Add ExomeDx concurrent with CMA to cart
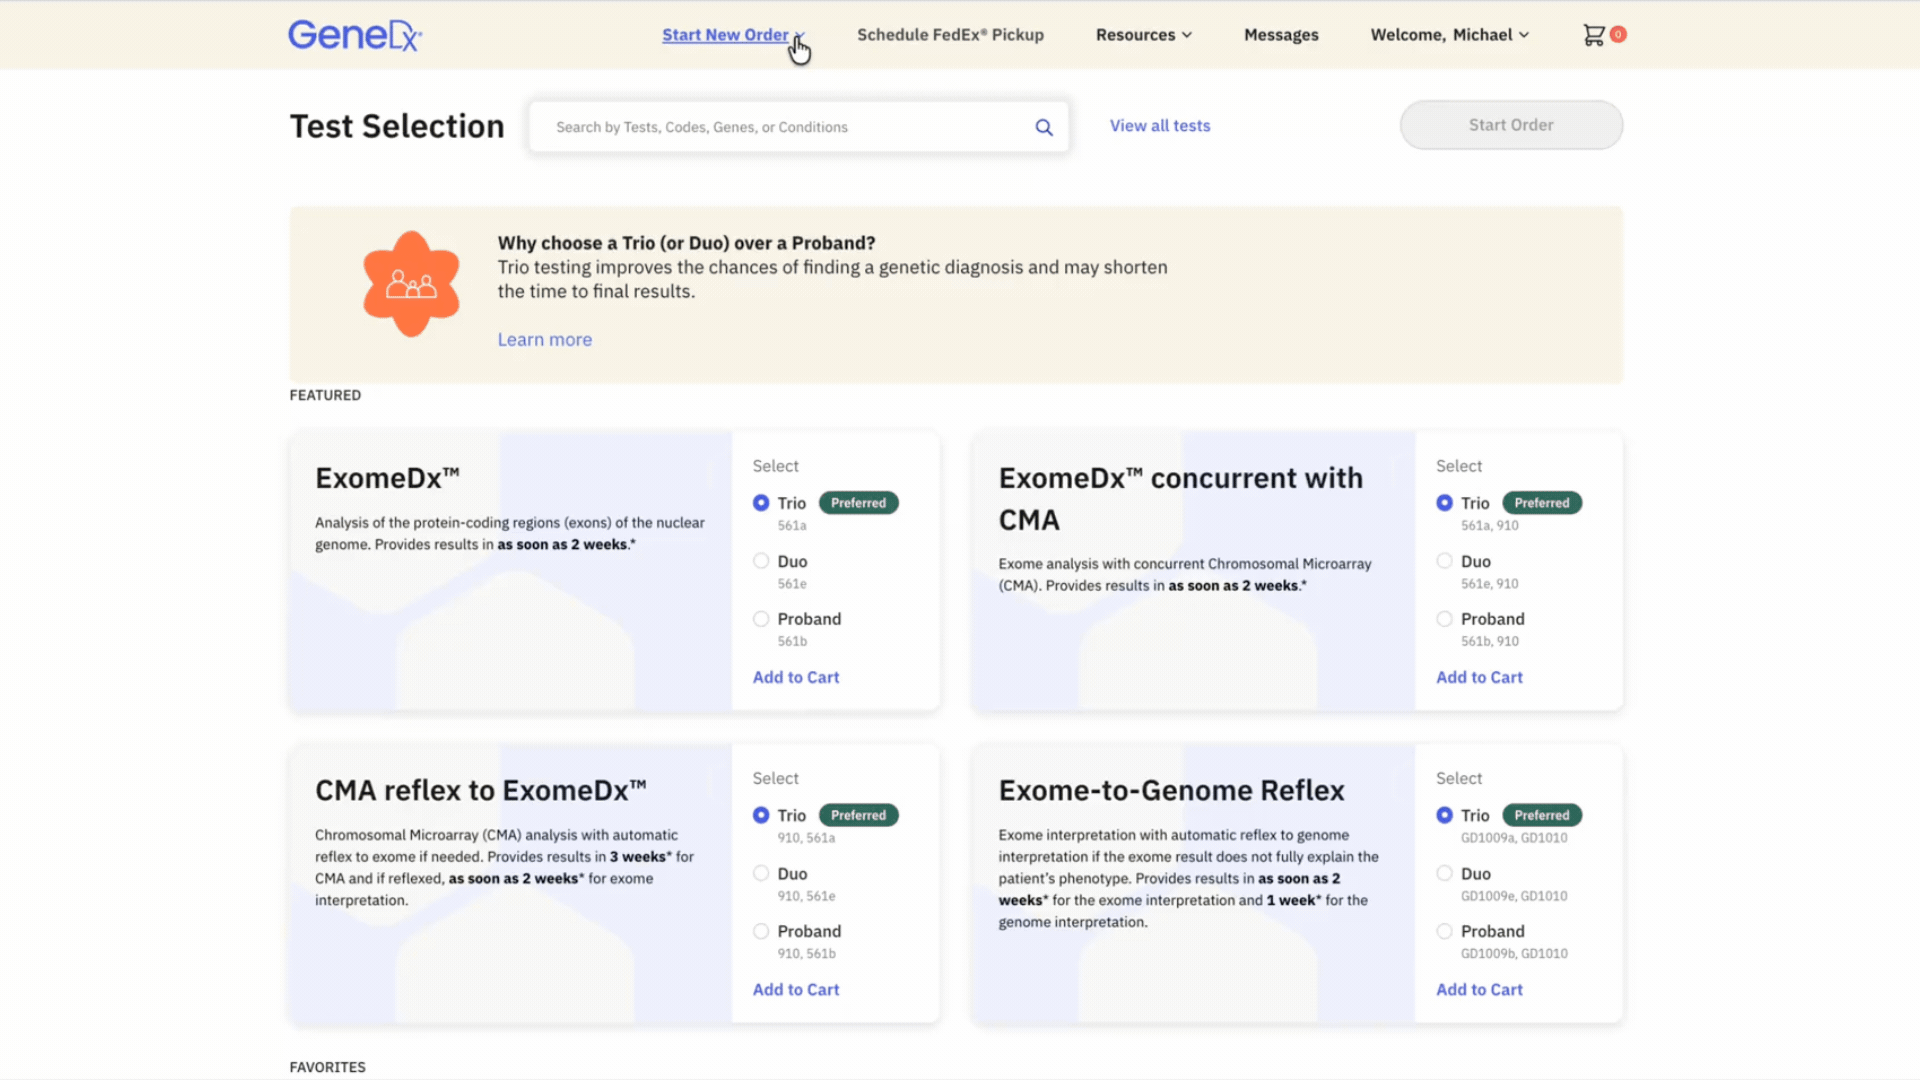1920x1080 pixels. point(1479,677)
